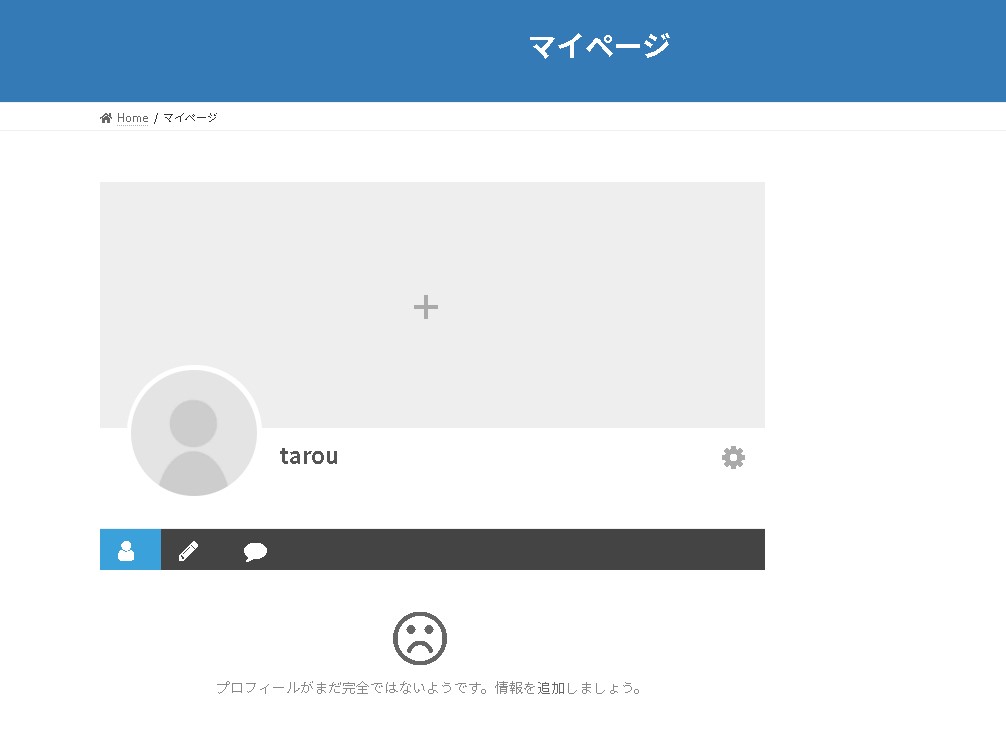Click empty space in dark tab bar
Image resolution: width=1006 pixels, height=747 pixels.
point(520,550)
